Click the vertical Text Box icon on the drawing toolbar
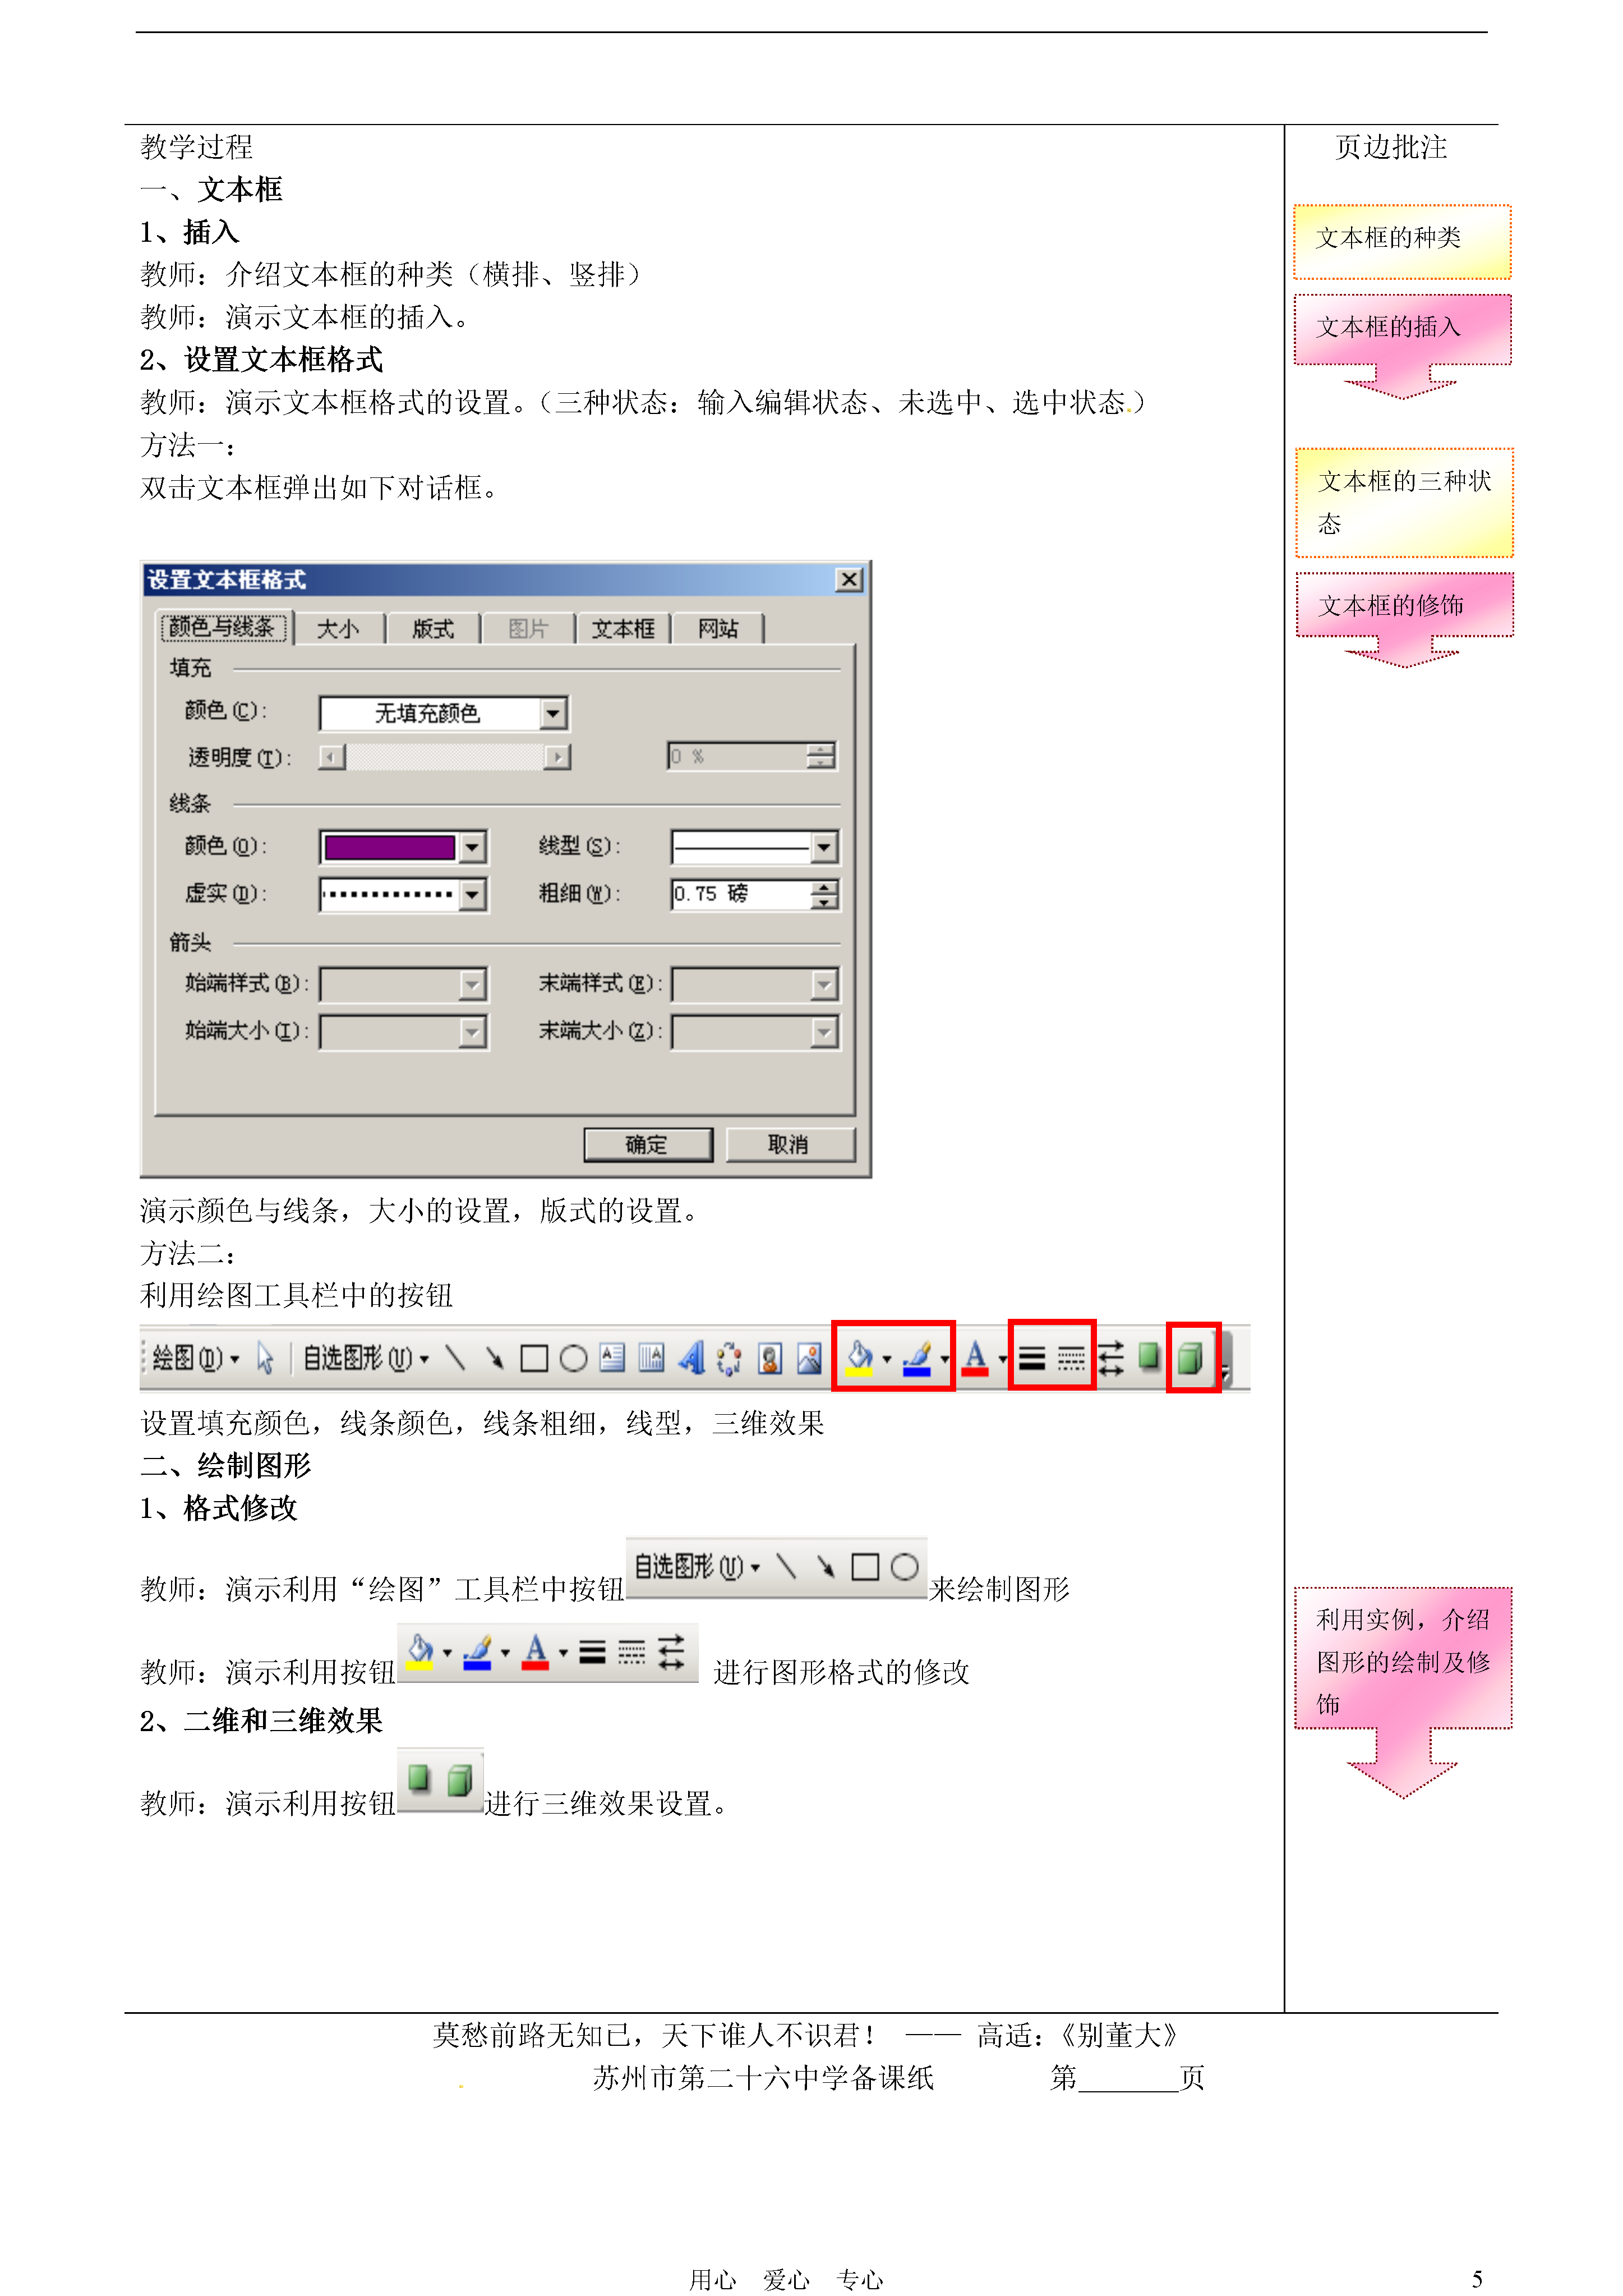1623x2296 pixels. (651, 1357)
